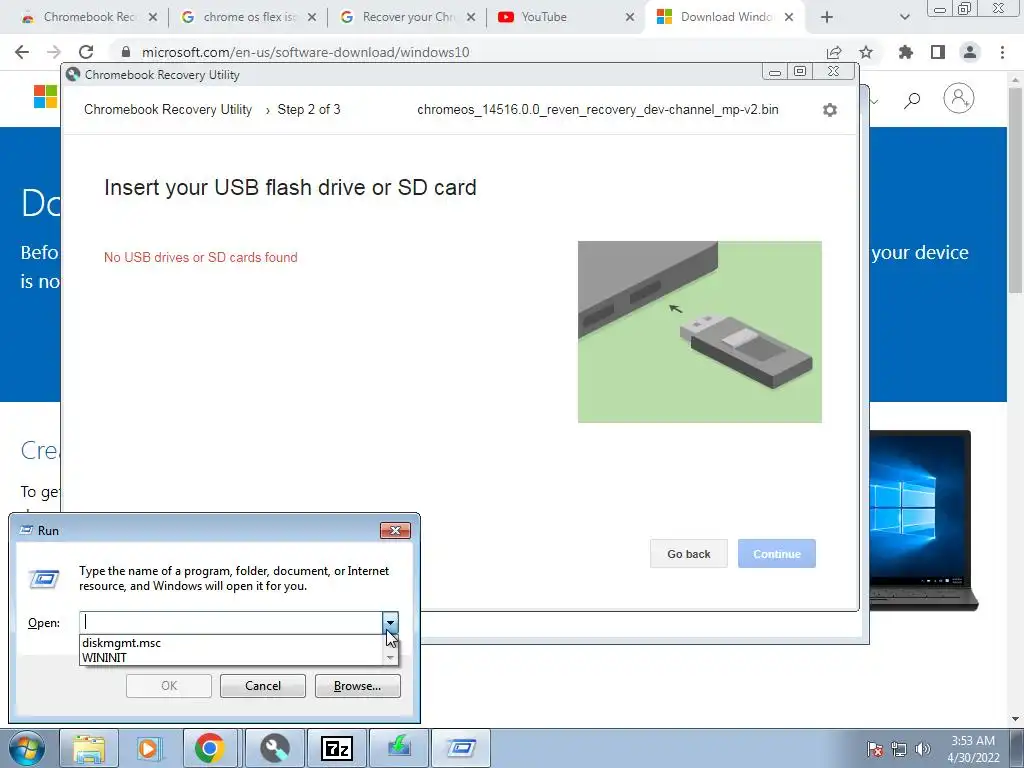The image size is (1024, 768).
Task: Click laptop image on Microsoft page
Action: pos(923,520)
